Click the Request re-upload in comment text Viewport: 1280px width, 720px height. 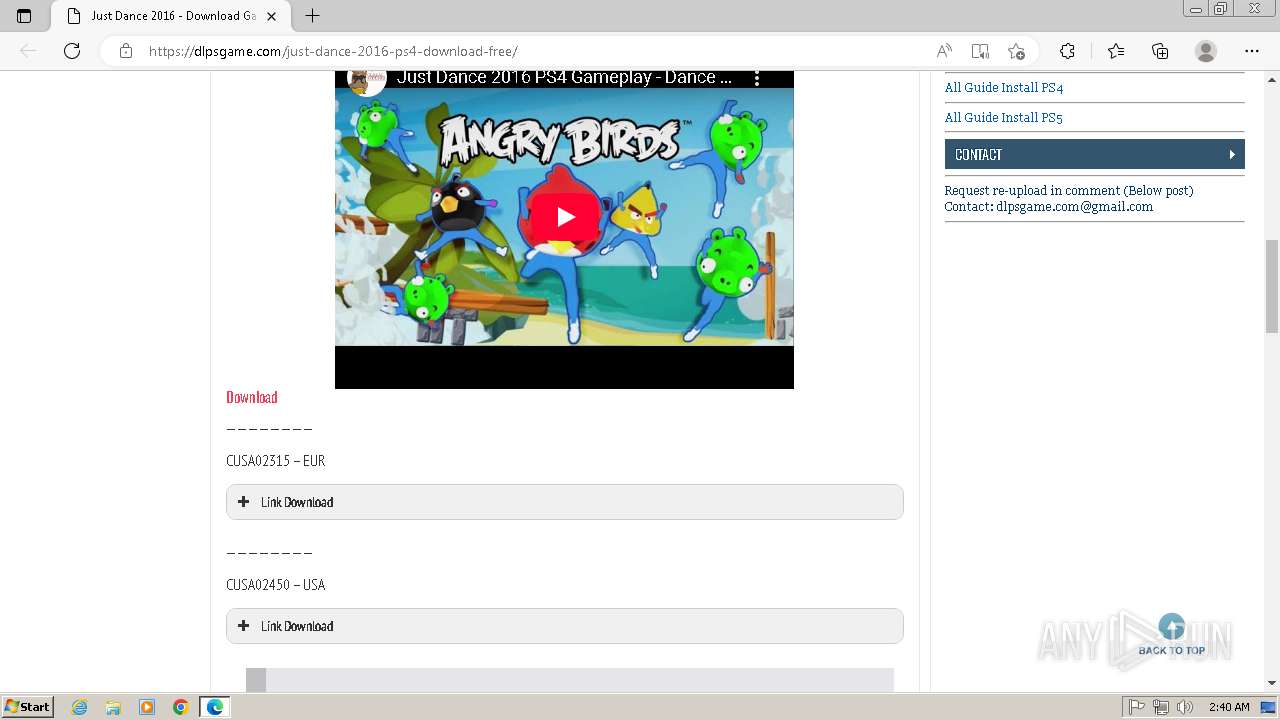click(x=1069, y=190)
